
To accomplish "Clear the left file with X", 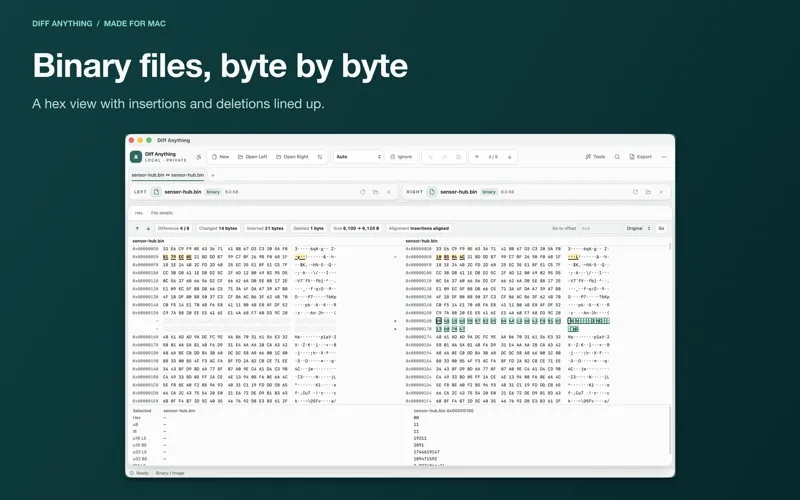I will click(x=389, y=192).
